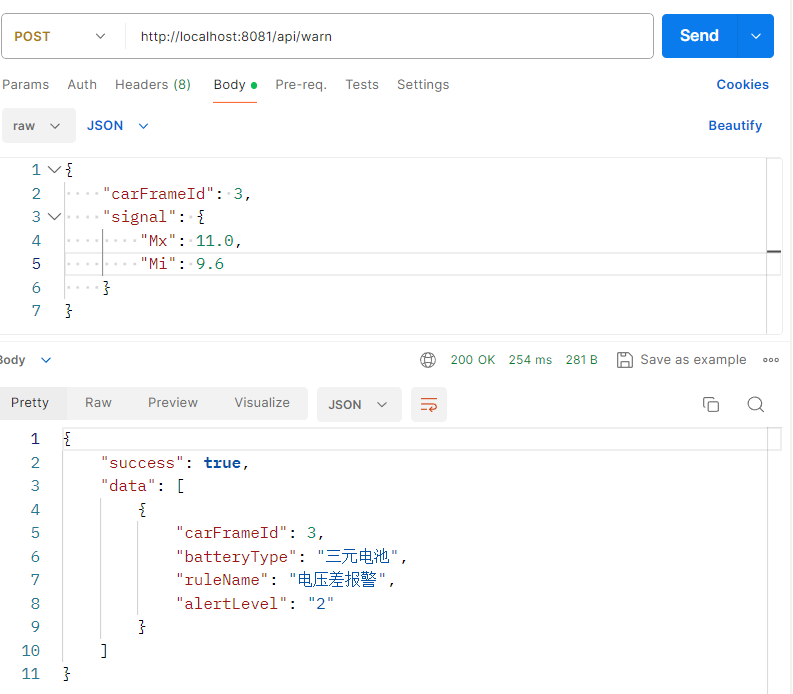Open the Send options dropdown arrow
This screenshot has width=793, height=694.
[756, 36]
